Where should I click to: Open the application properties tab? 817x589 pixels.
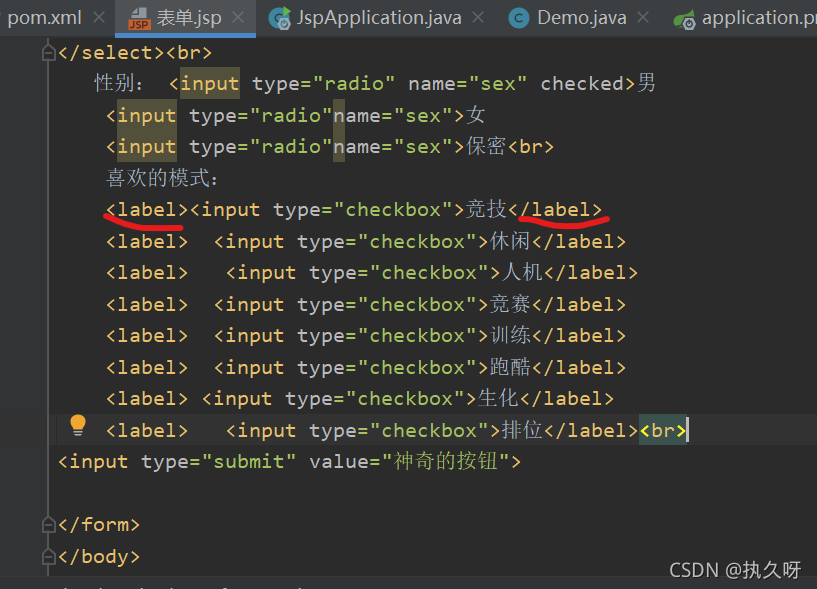click(756, 18)
